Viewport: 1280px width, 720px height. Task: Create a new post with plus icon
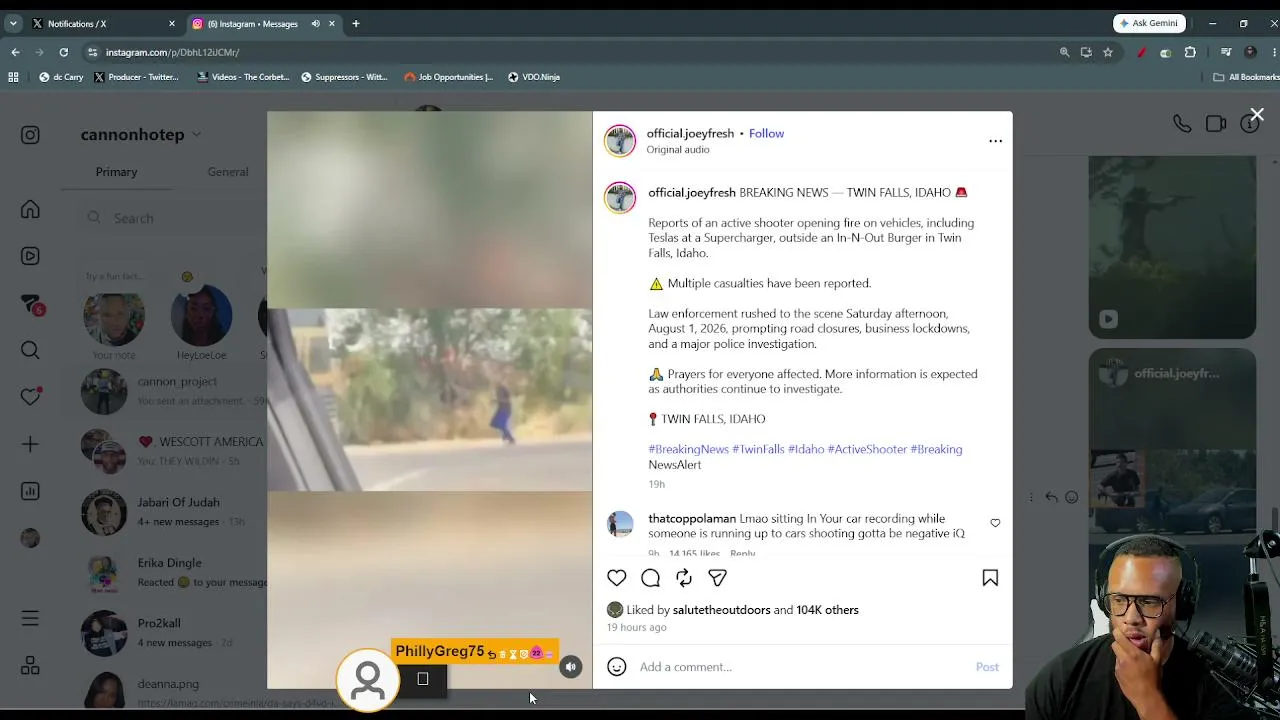click(30, 444)
